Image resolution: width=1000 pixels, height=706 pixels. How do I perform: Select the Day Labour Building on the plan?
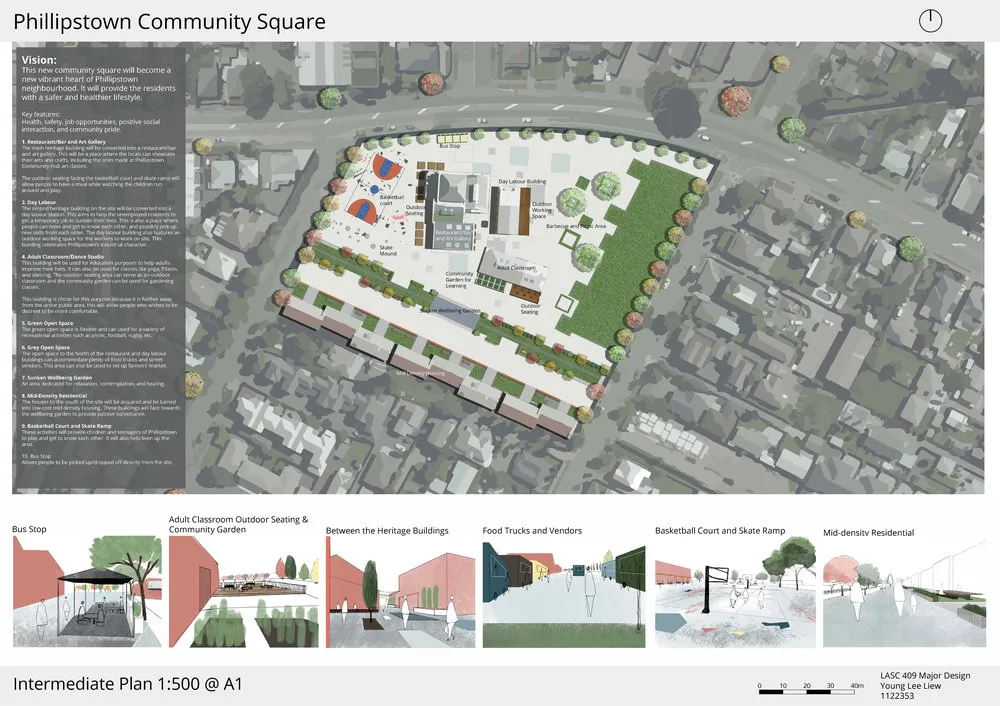pos(523,180)
